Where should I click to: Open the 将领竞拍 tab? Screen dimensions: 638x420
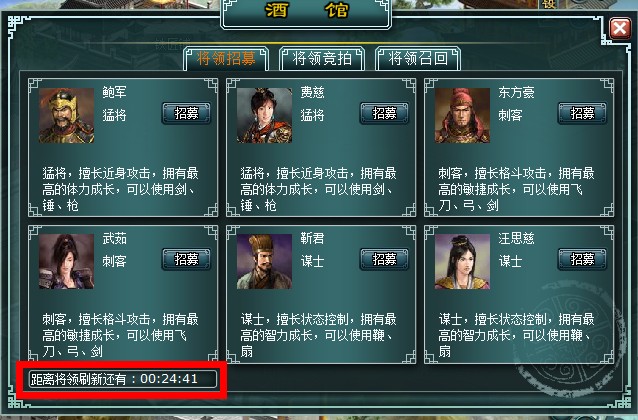(x=322, y=59)
